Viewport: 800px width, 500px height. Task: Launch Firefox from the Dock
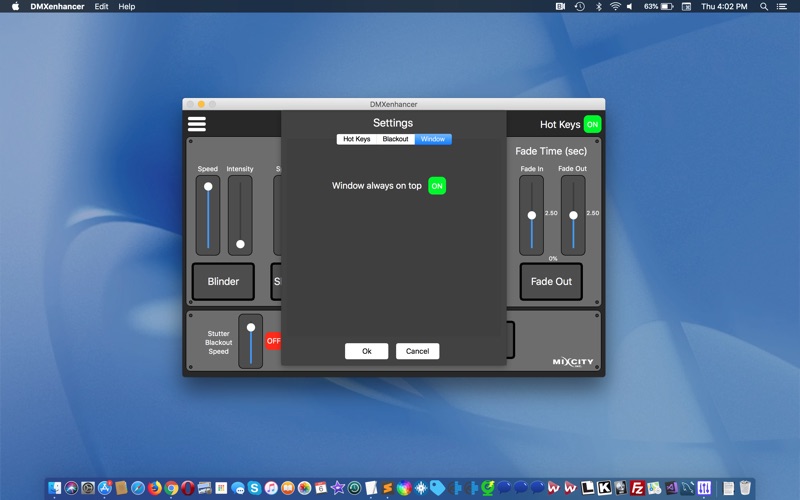click(155, 488)
